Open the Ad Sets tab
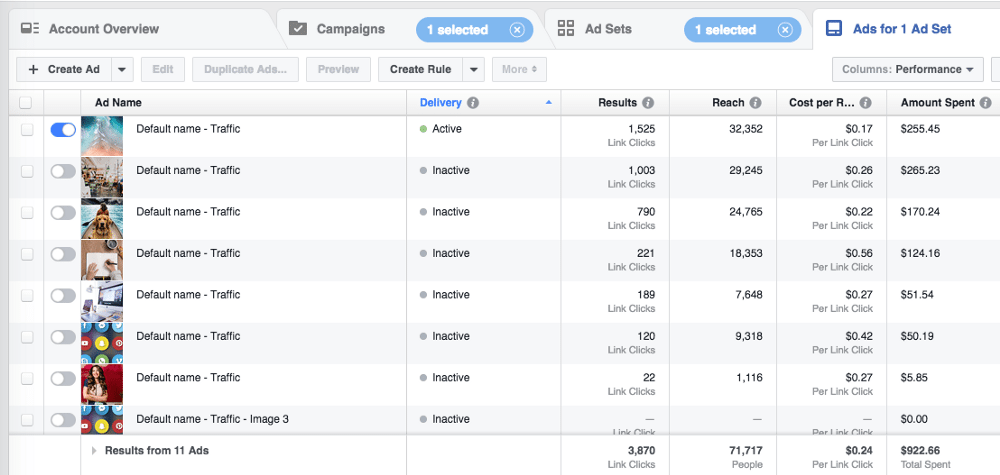 pyautogui.click(x=608, y=29)
